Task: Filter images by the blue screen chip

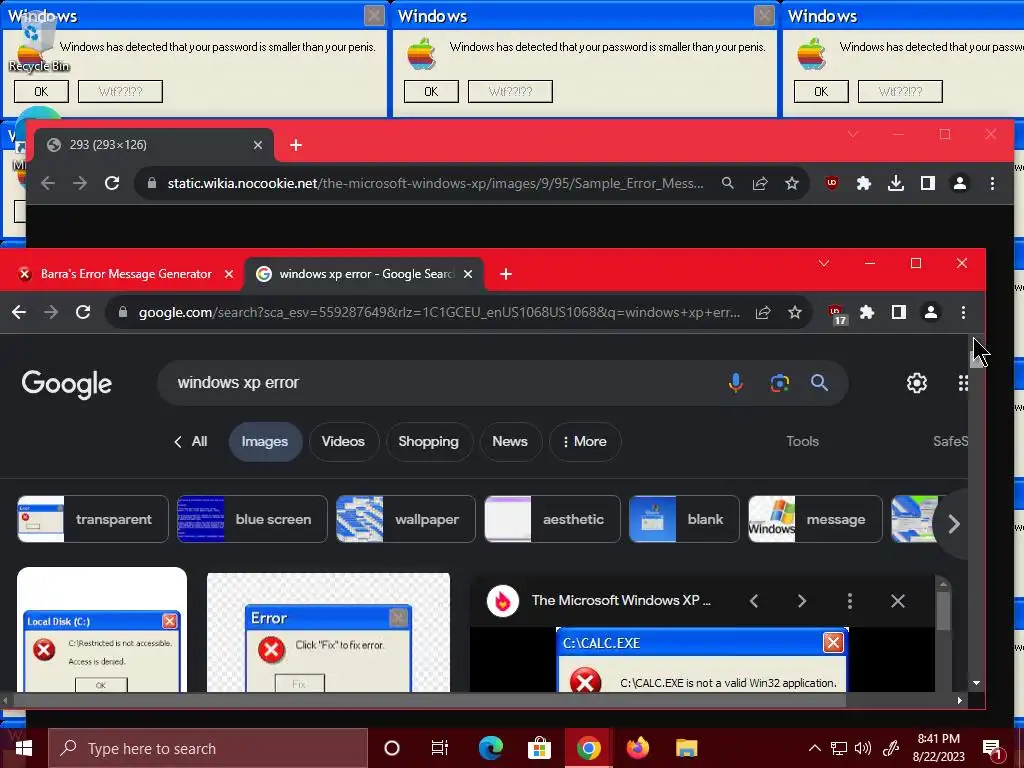Action: [x=252, y=519]
